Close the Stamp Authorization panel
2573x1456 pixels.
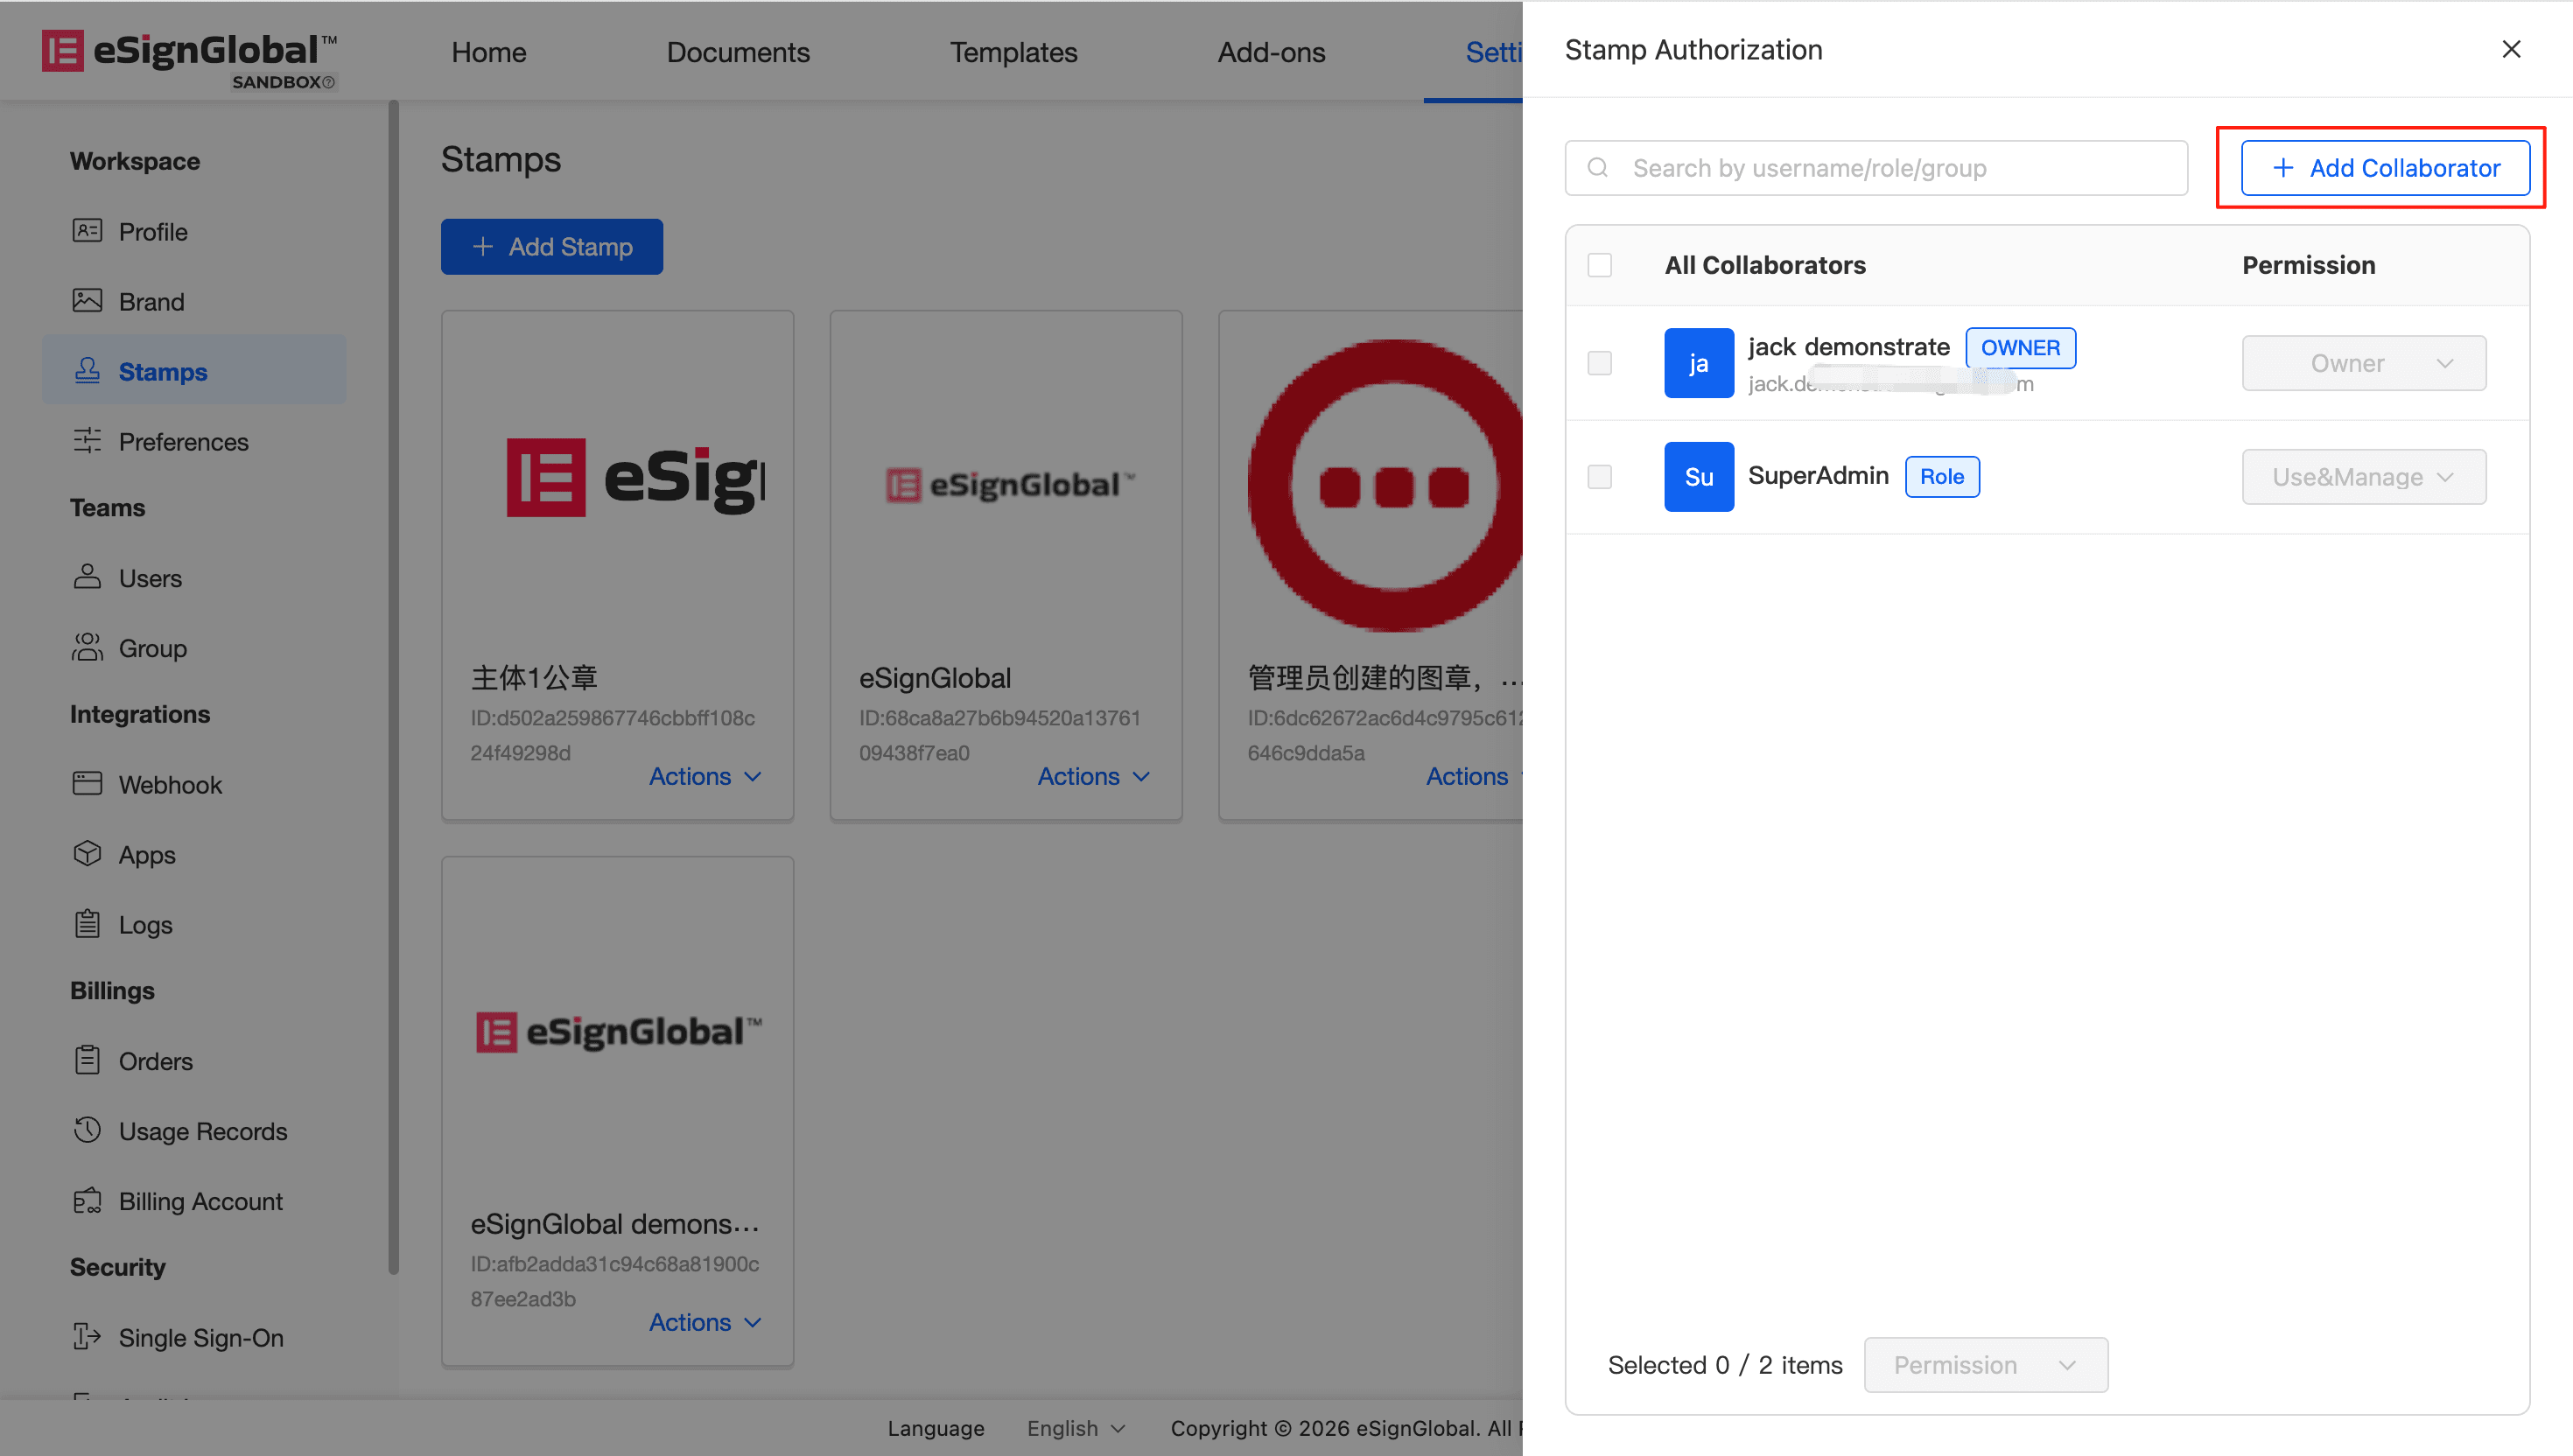[x=2510, y=49]
